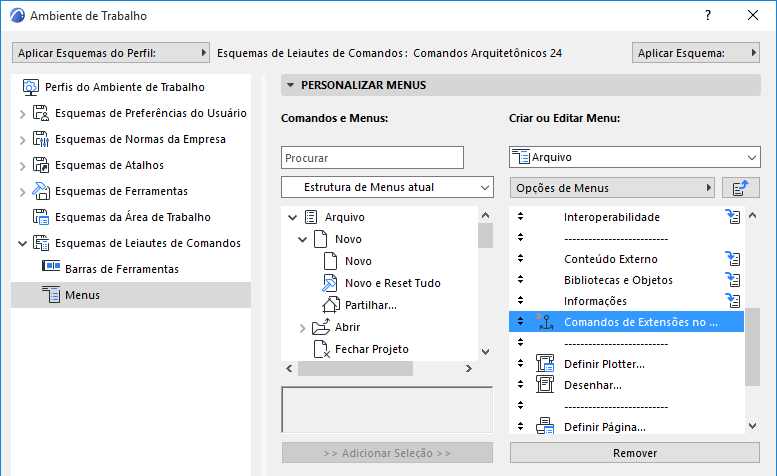Open the Estrutura de Menus atual dropdown
The width and height of the screenshot is (777, 476).
[386, 187]
